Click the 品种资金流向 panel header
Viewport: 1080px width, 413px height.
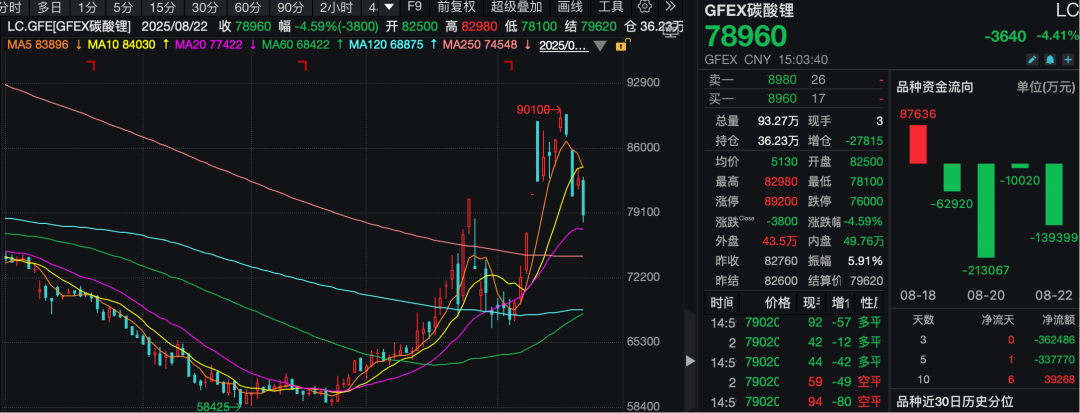(x=933, y=87)
